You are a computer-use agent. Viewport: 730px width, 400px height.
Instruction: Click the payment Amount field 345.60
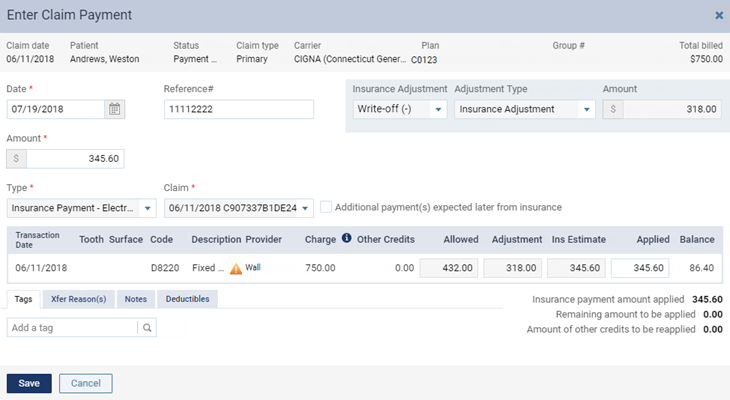75,159
